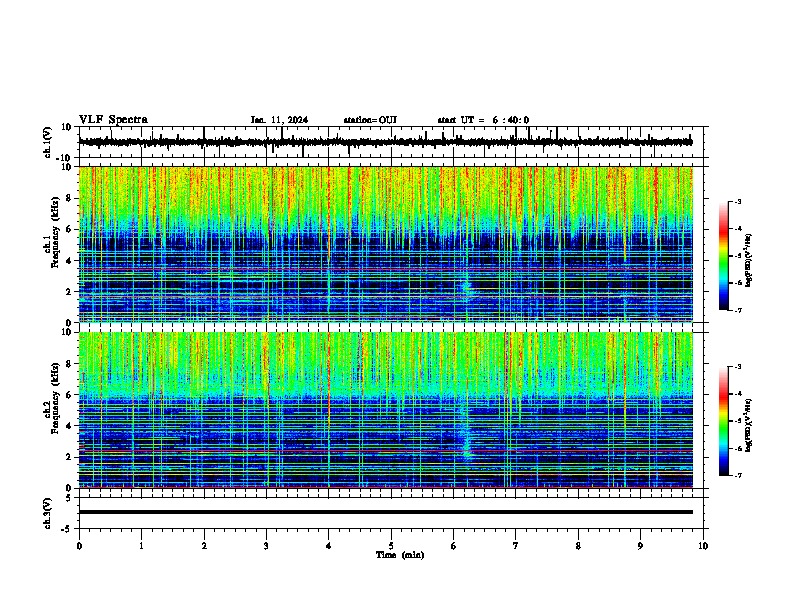Image resolution: width=792 pixels, height=612 pixels.
Task: Click the 'ch.1(V)' waveform axis label
Action: click(x=48, y=142)
